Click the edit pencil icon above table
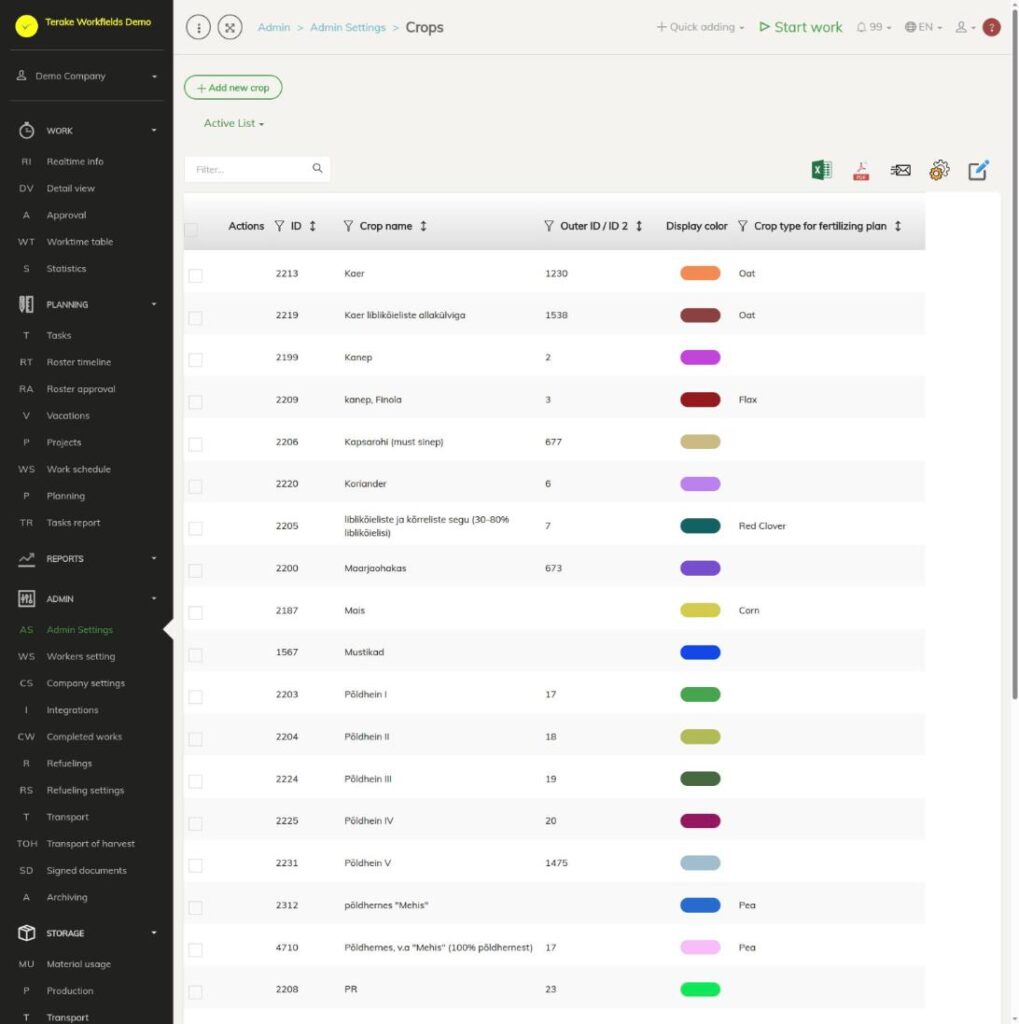Image resolution: width=1019 pixels, height=1024 pixels. [978, 170]
